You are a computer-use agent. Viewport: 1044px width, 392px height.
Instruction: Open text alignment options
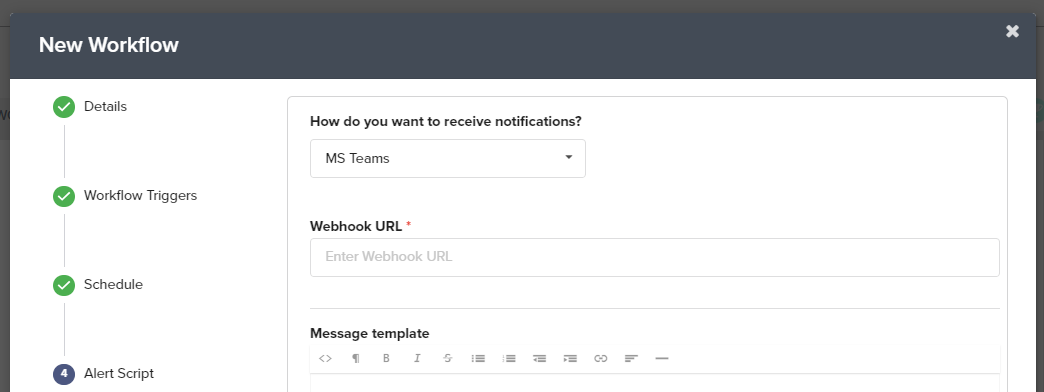(x=631, y=358)
